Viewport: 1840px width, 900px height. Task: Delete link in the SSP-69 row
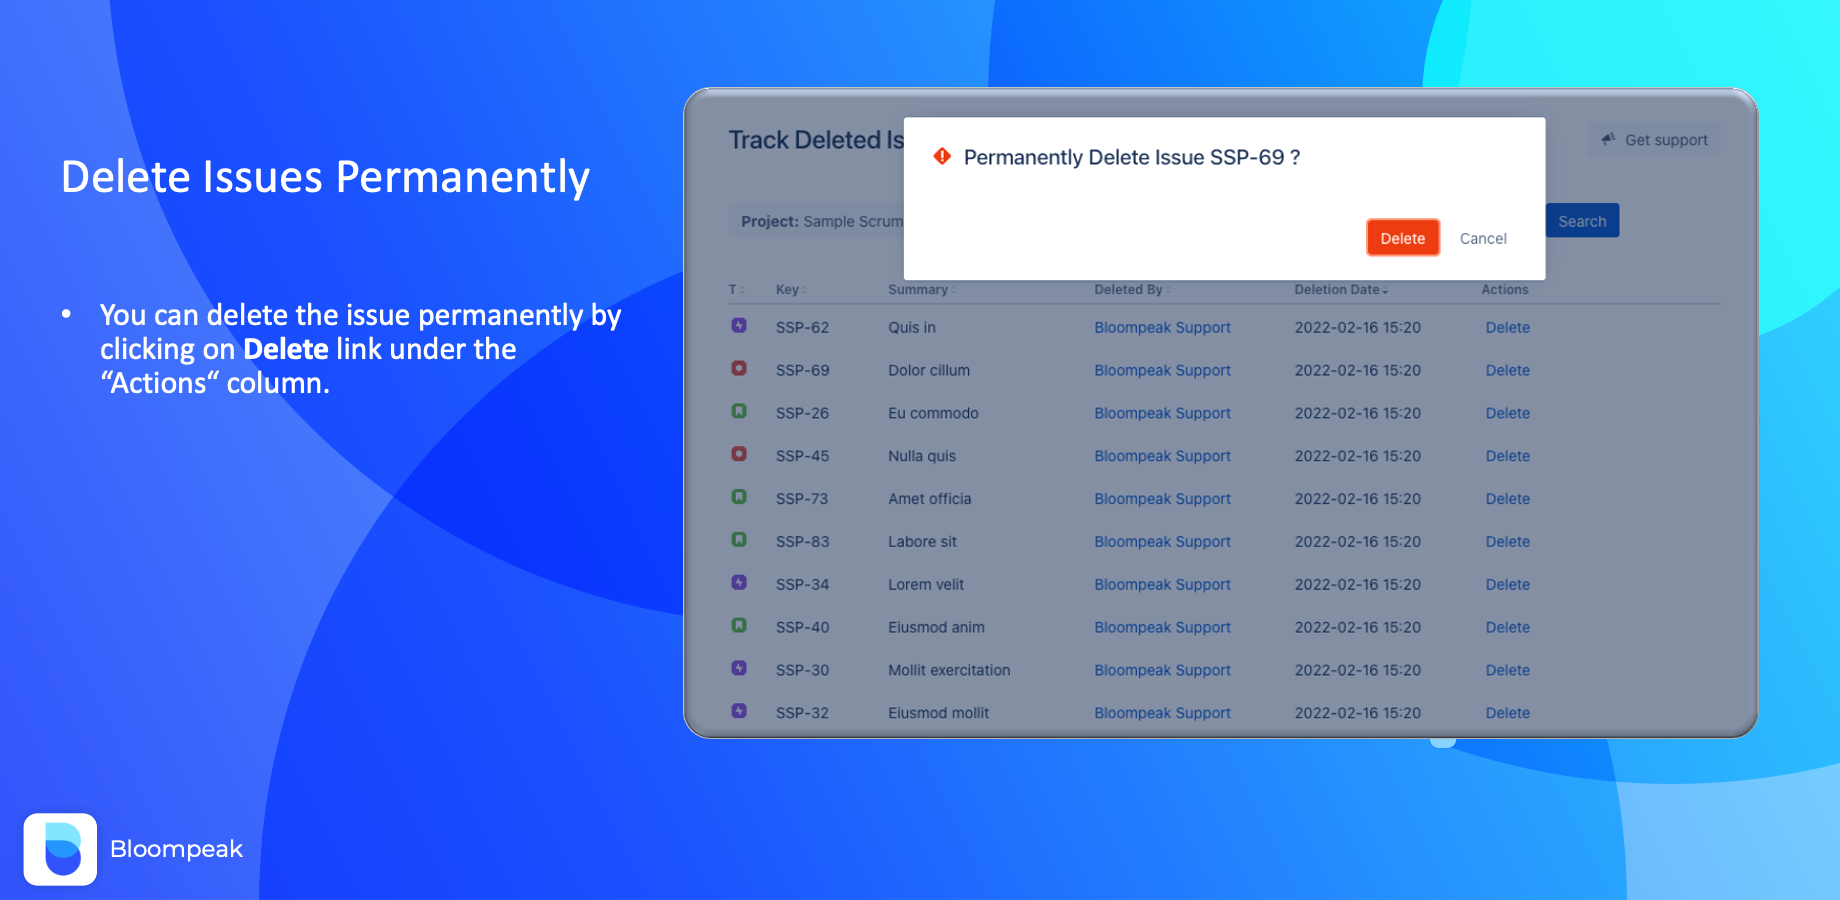1507,370
